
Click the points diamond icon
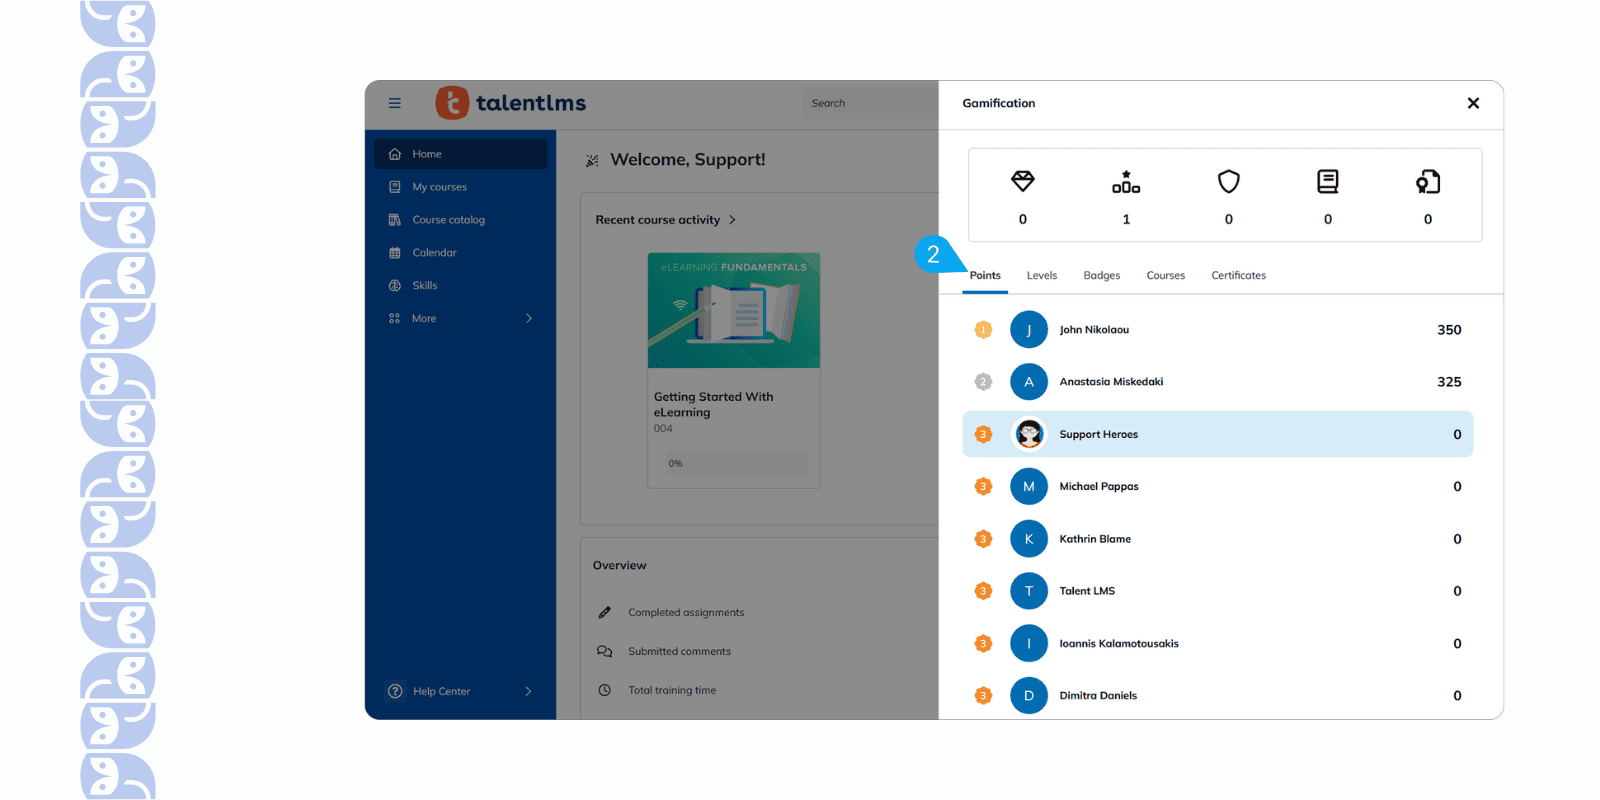1022,181
